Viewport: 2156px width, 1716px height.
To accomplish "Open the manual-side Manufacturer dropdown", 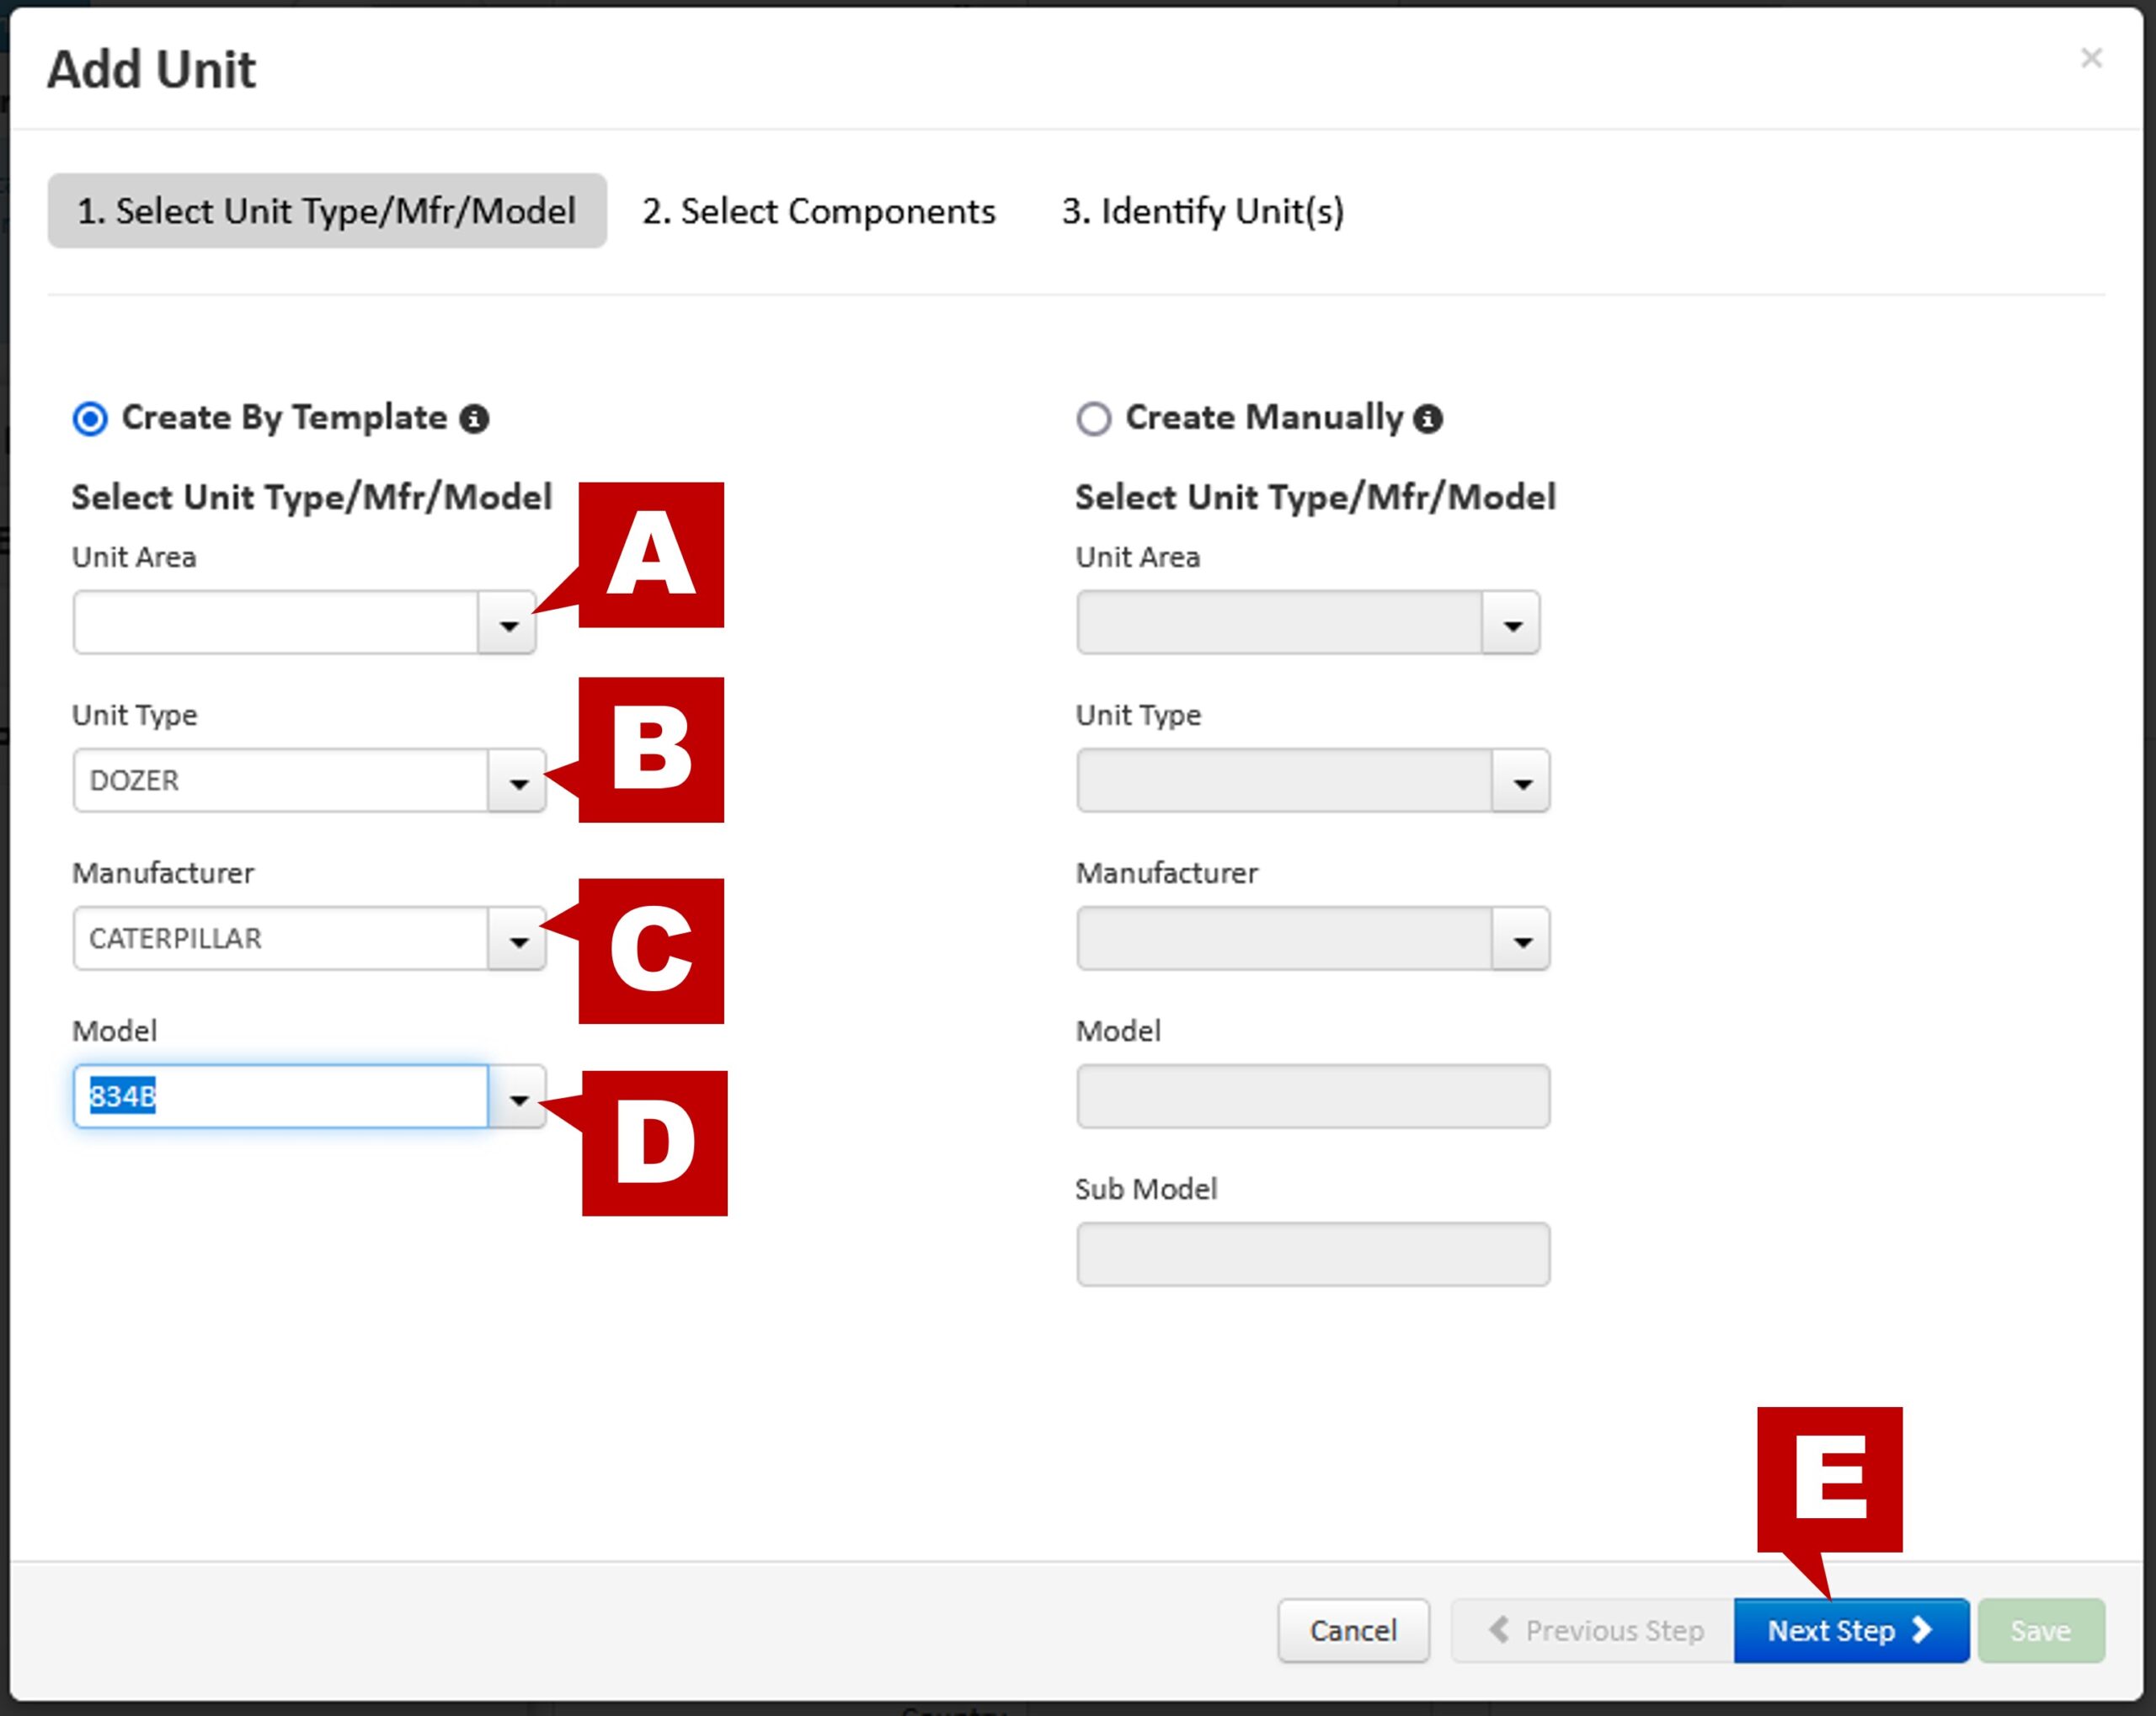I will (1521, 940).
